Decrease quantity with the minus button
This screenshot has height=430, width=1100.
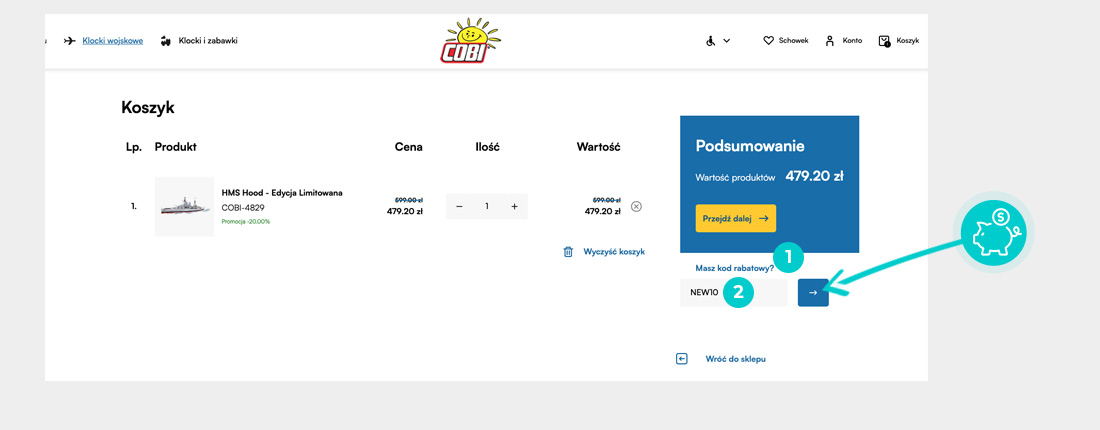pyautogui.click(x=459, y=207)
